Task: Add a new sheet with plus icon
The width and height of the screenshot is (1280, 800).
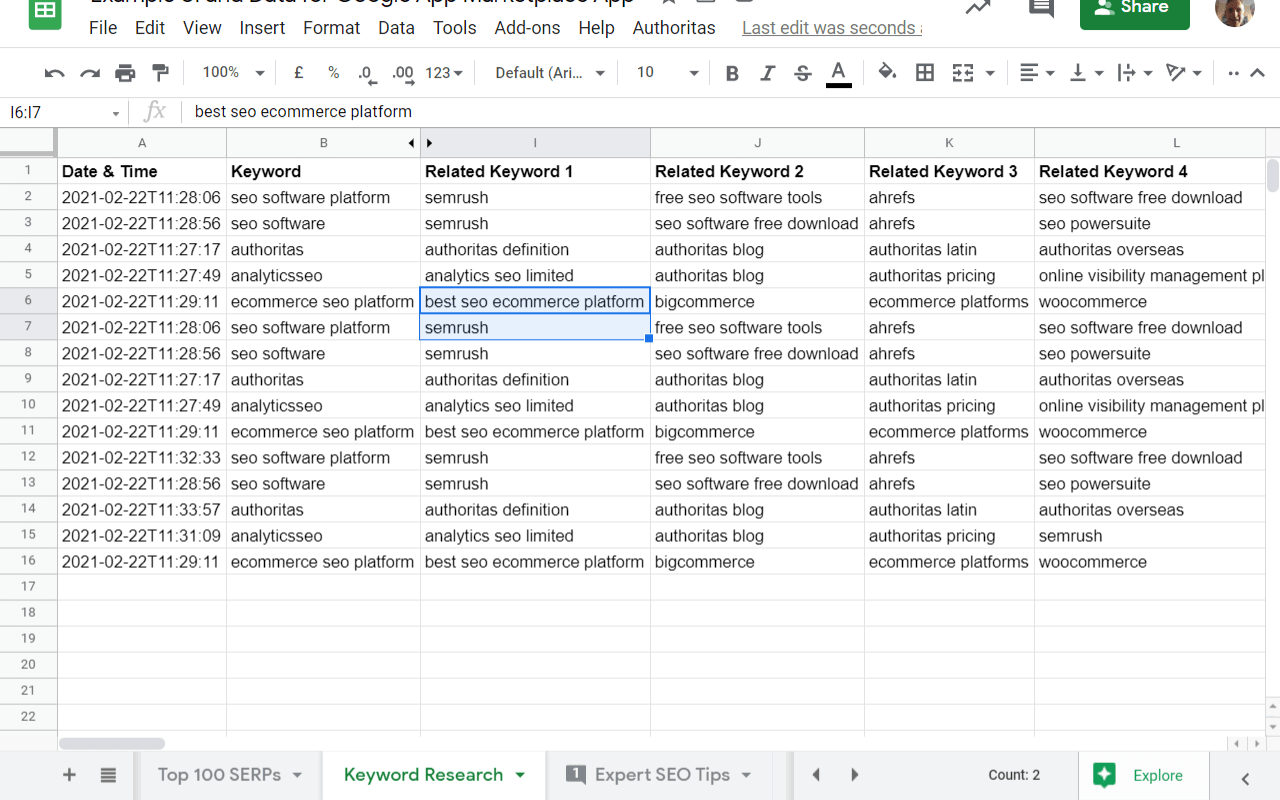Action: [69, 775]
